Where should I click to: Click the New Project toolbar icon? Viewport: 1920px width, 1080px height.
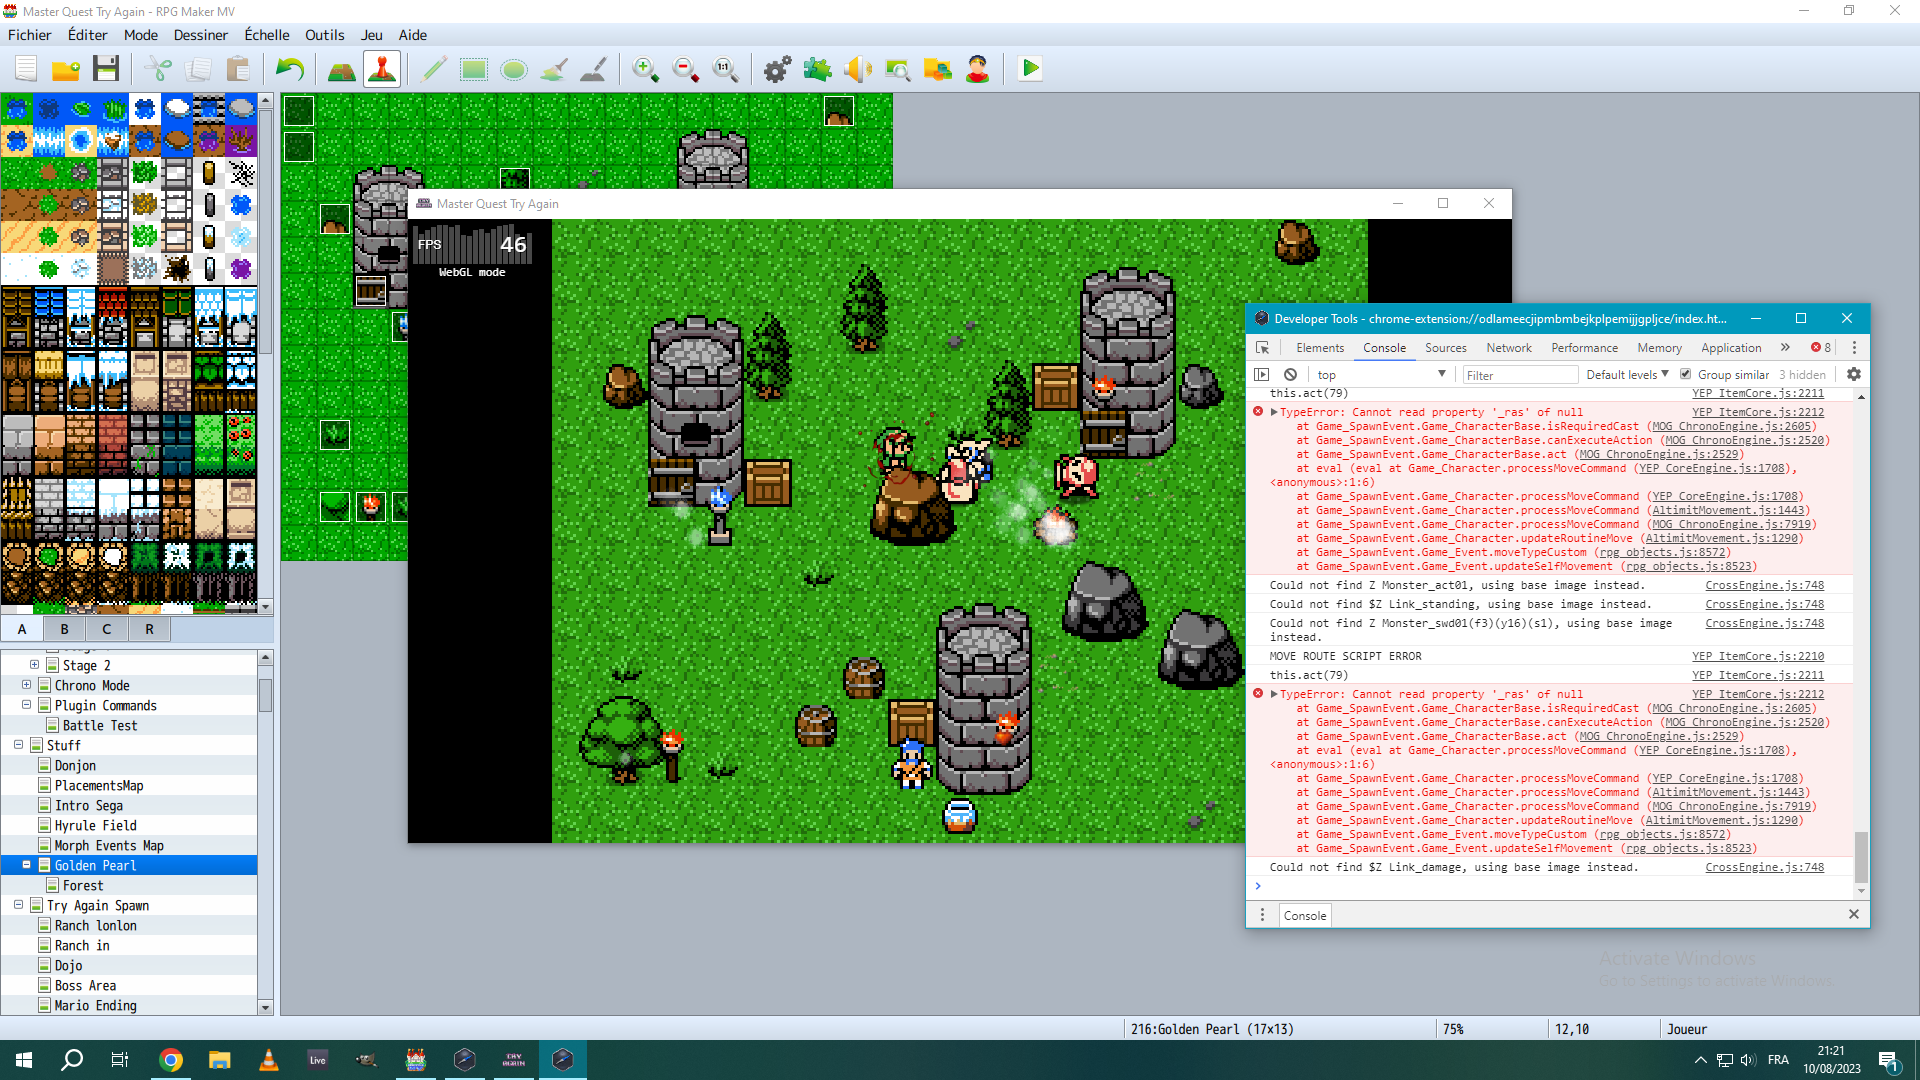point(26,69)
